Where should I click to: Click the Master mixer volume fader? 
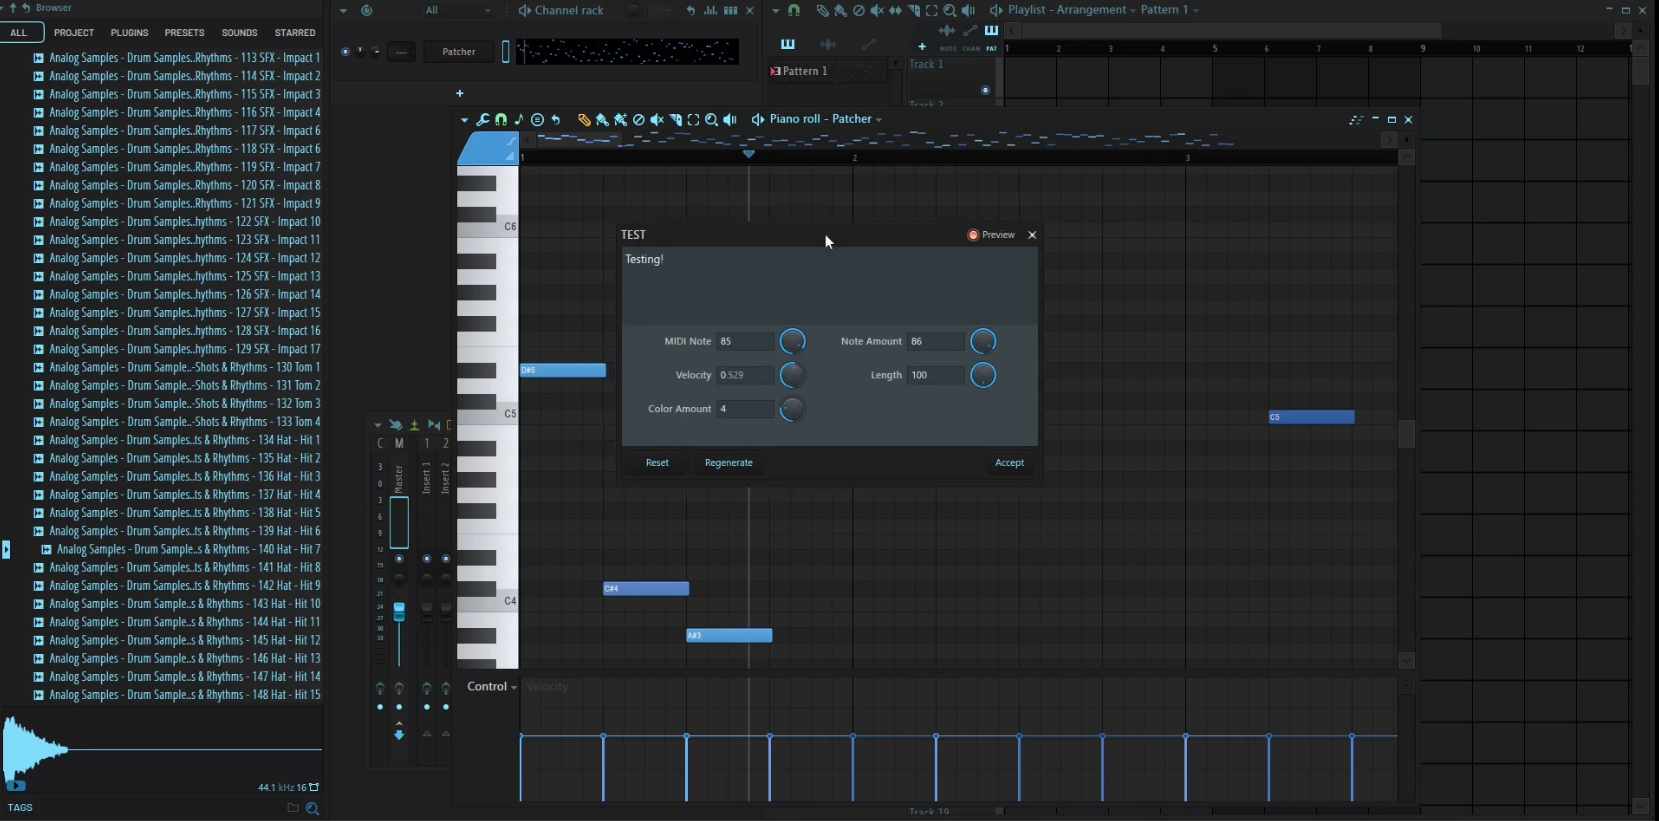coord(399,612)
